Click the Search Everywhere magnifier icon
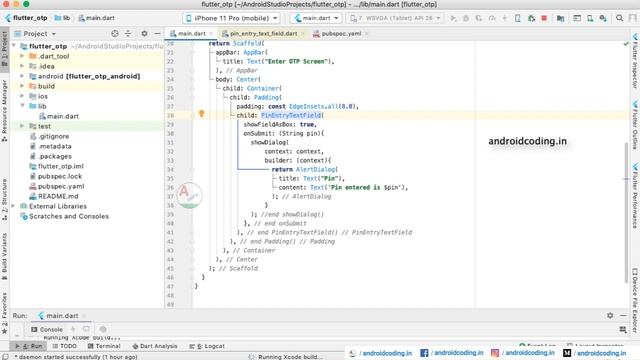The width and height of the screenshot is (640, 360). (619, 18)
